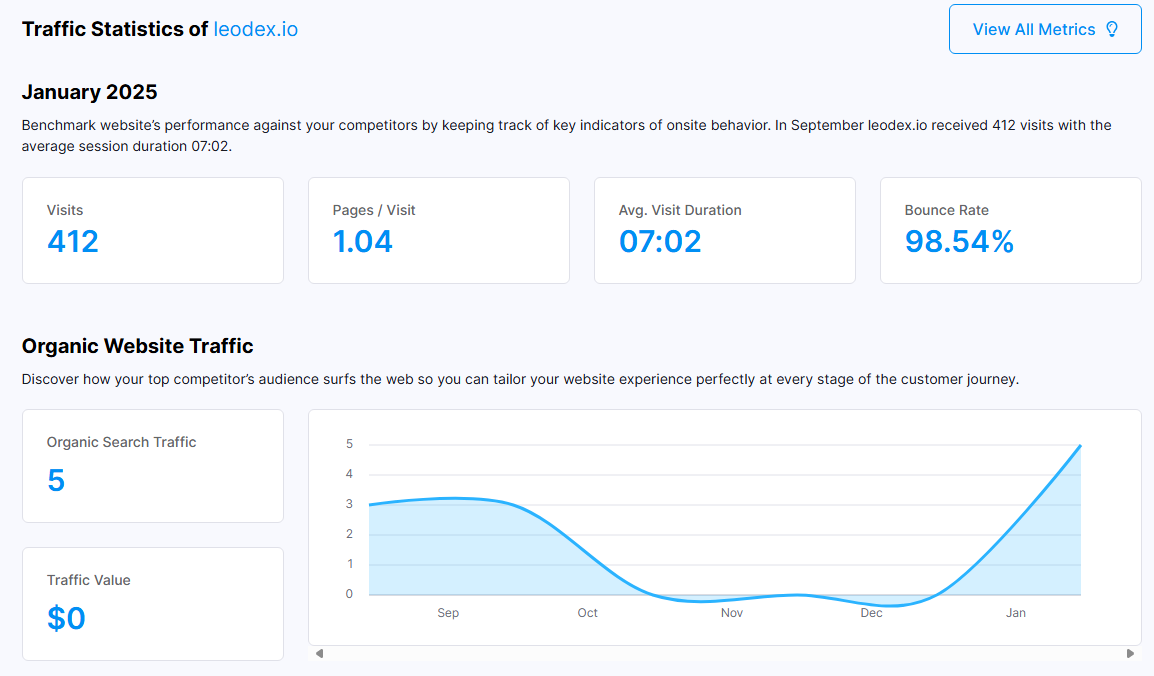Click the lightbulb icon in View All Metrics
Viewport: 1154px width, 676px height.
click(1112, 29)
